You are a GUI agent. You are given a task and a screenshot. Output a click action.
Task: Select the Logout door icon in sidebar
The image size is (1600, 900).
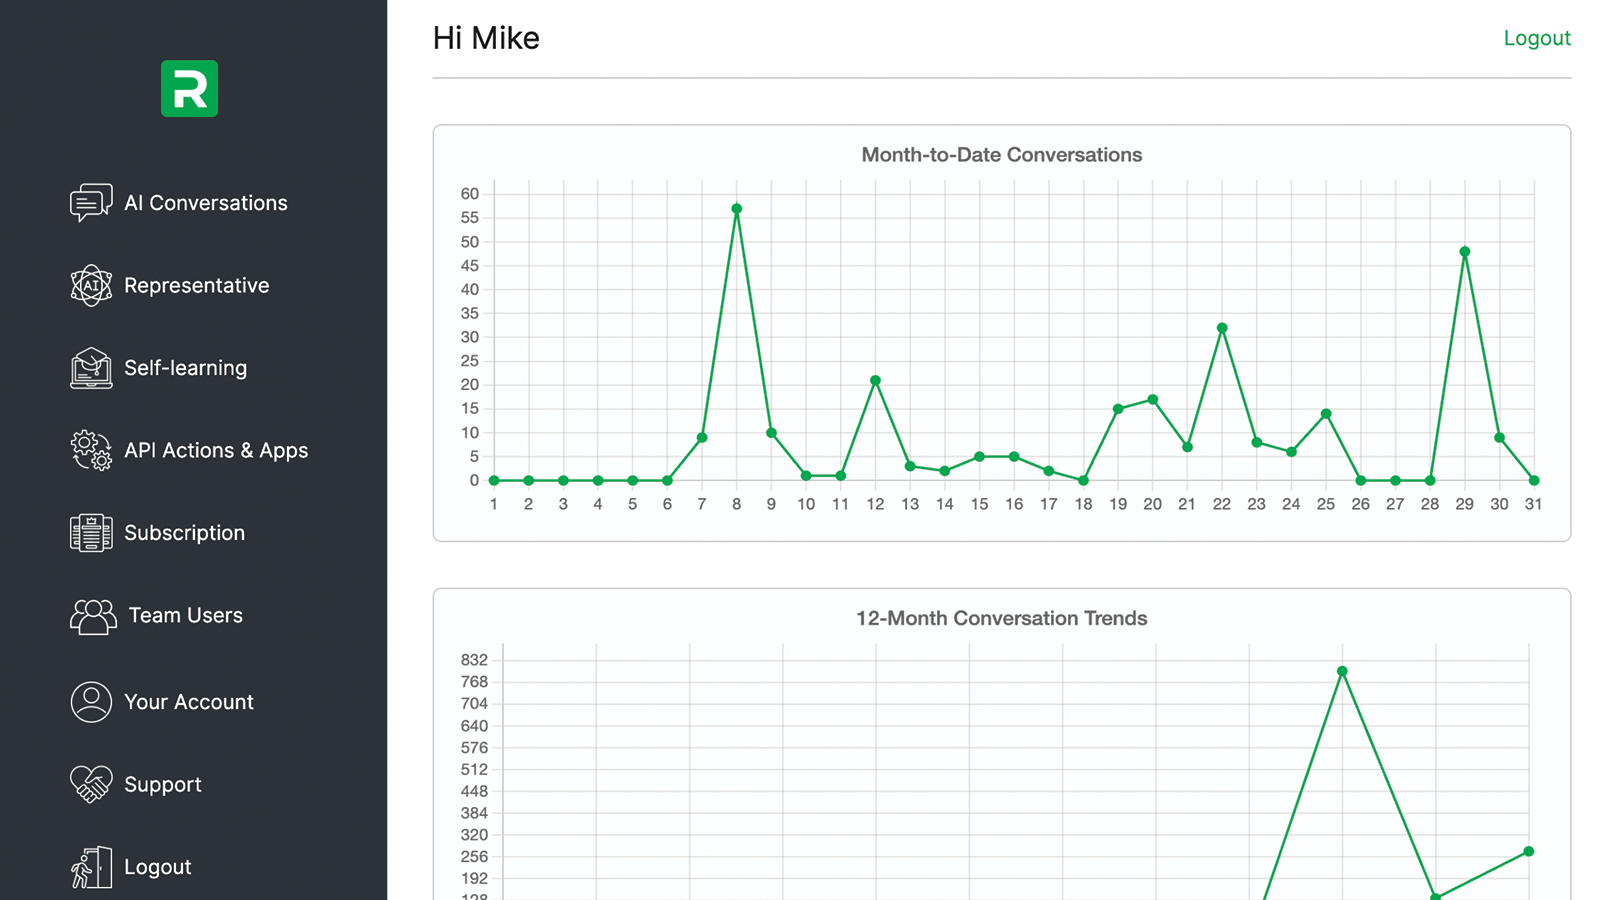coord(90,866)
